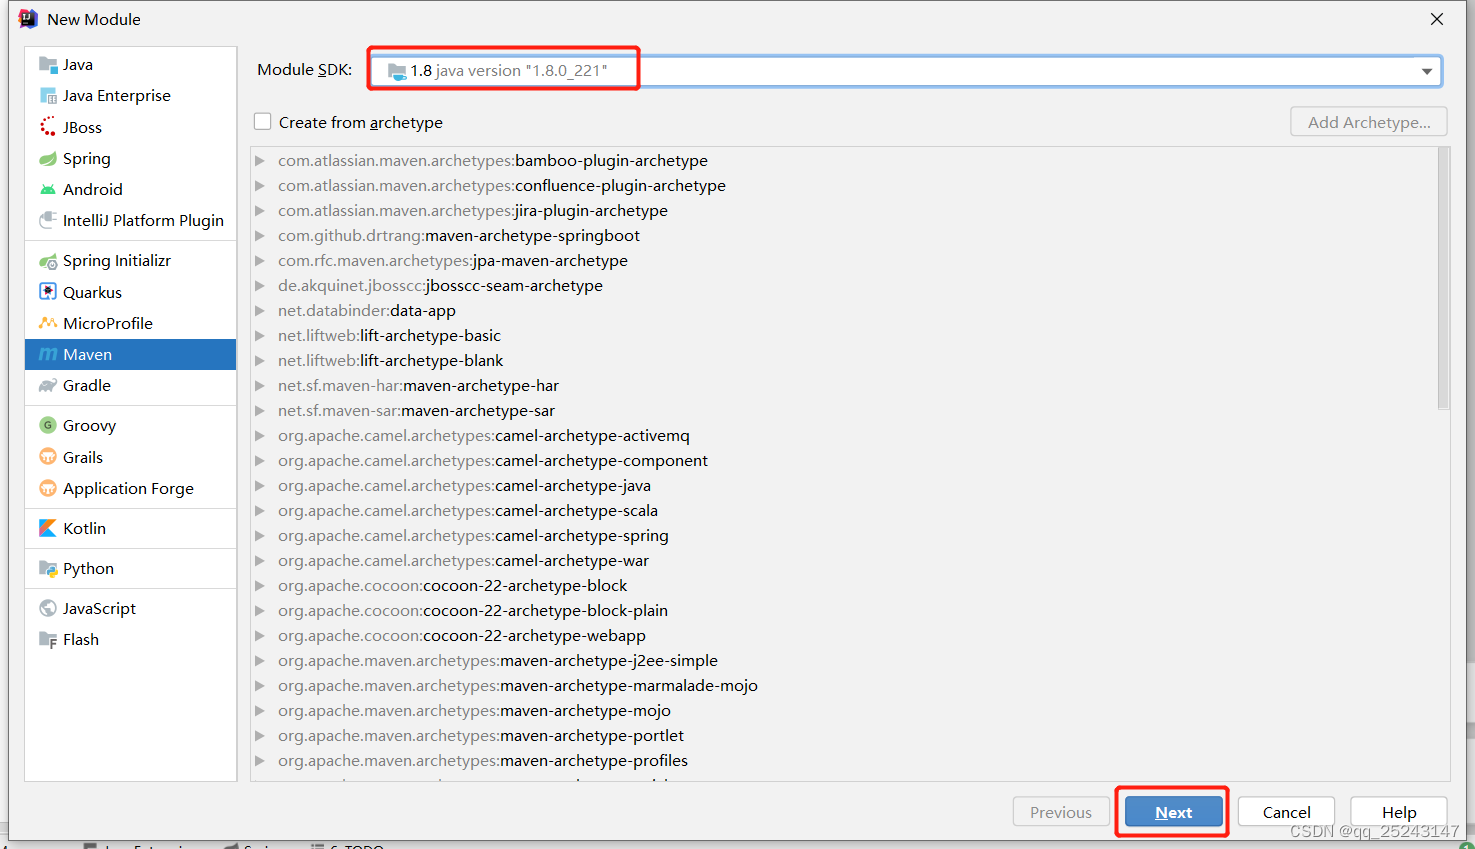Expand maven-archetype-springboot node
The height and width of the screenshot is (849, 1475).
pyautogui.click(x=260, y=235)
